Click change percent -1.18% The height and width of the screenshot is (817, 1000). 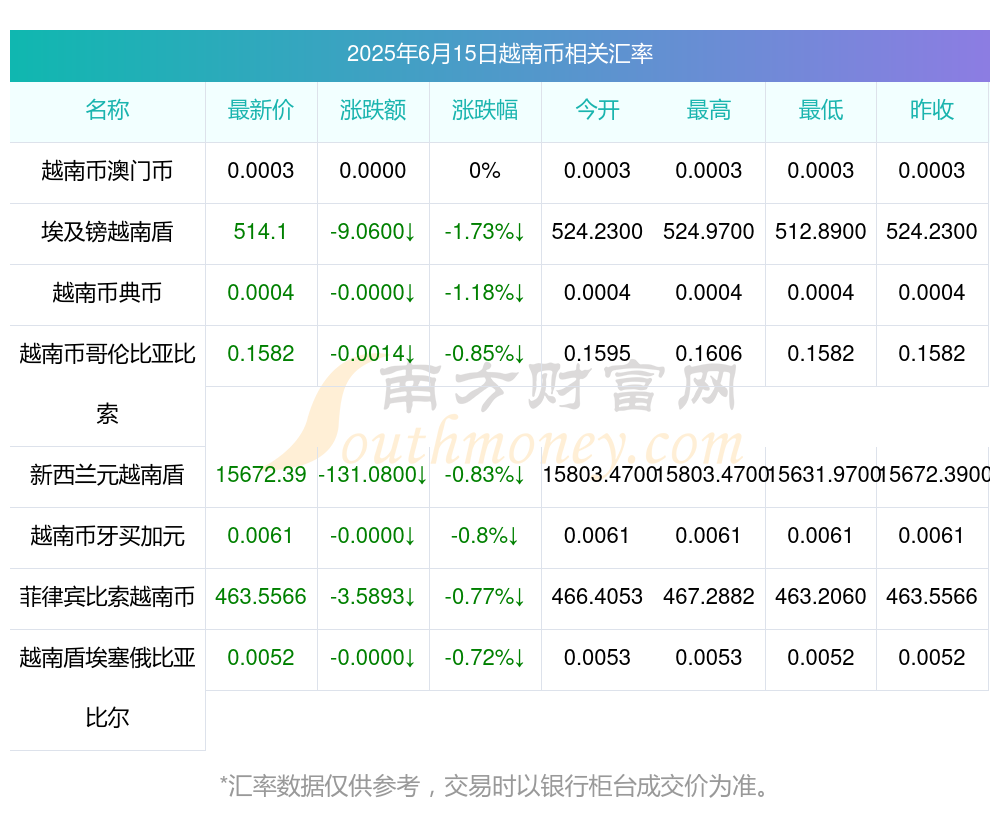pyautogui.click(x=485, y=293)
